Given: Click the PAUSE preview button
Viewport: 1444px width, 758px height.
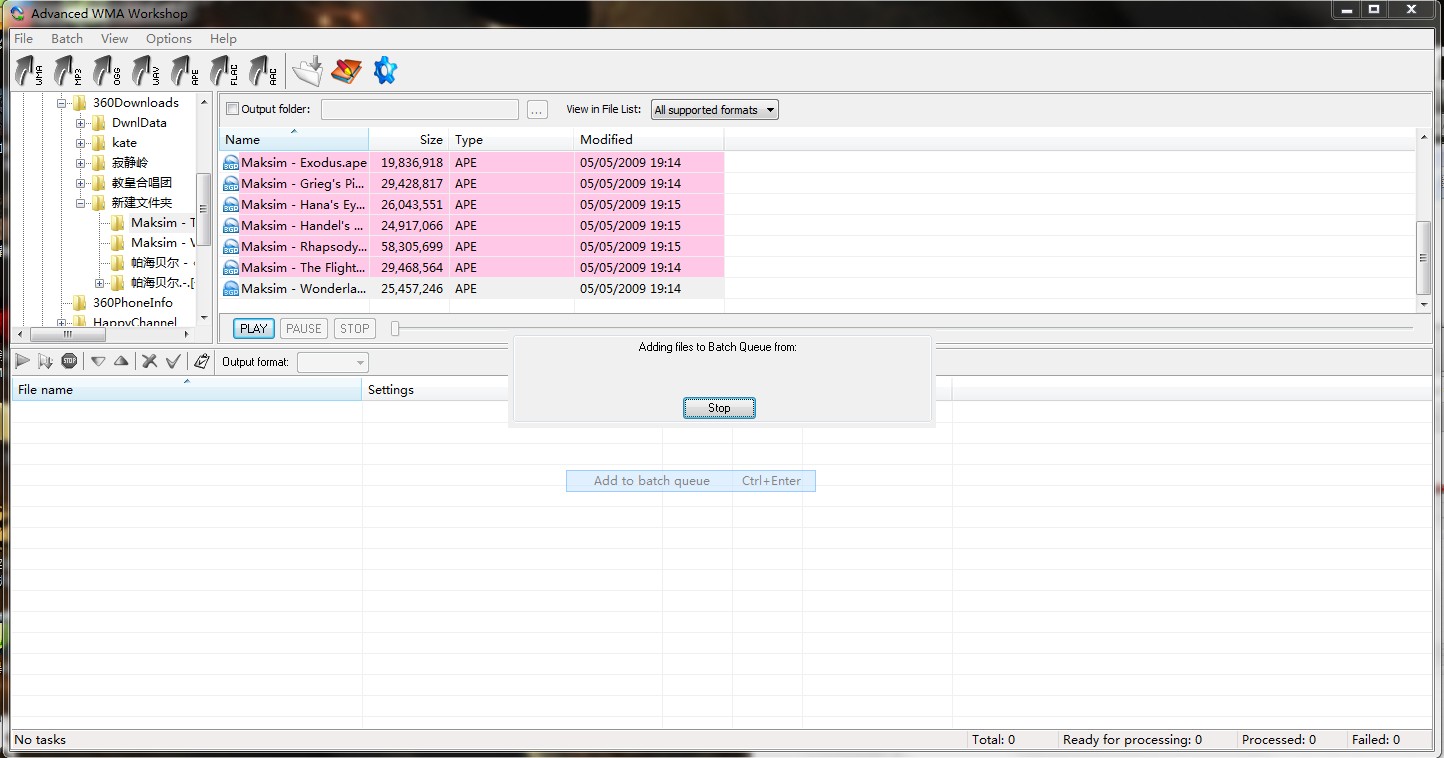Looking at the screenshot, I should point(304,328).
